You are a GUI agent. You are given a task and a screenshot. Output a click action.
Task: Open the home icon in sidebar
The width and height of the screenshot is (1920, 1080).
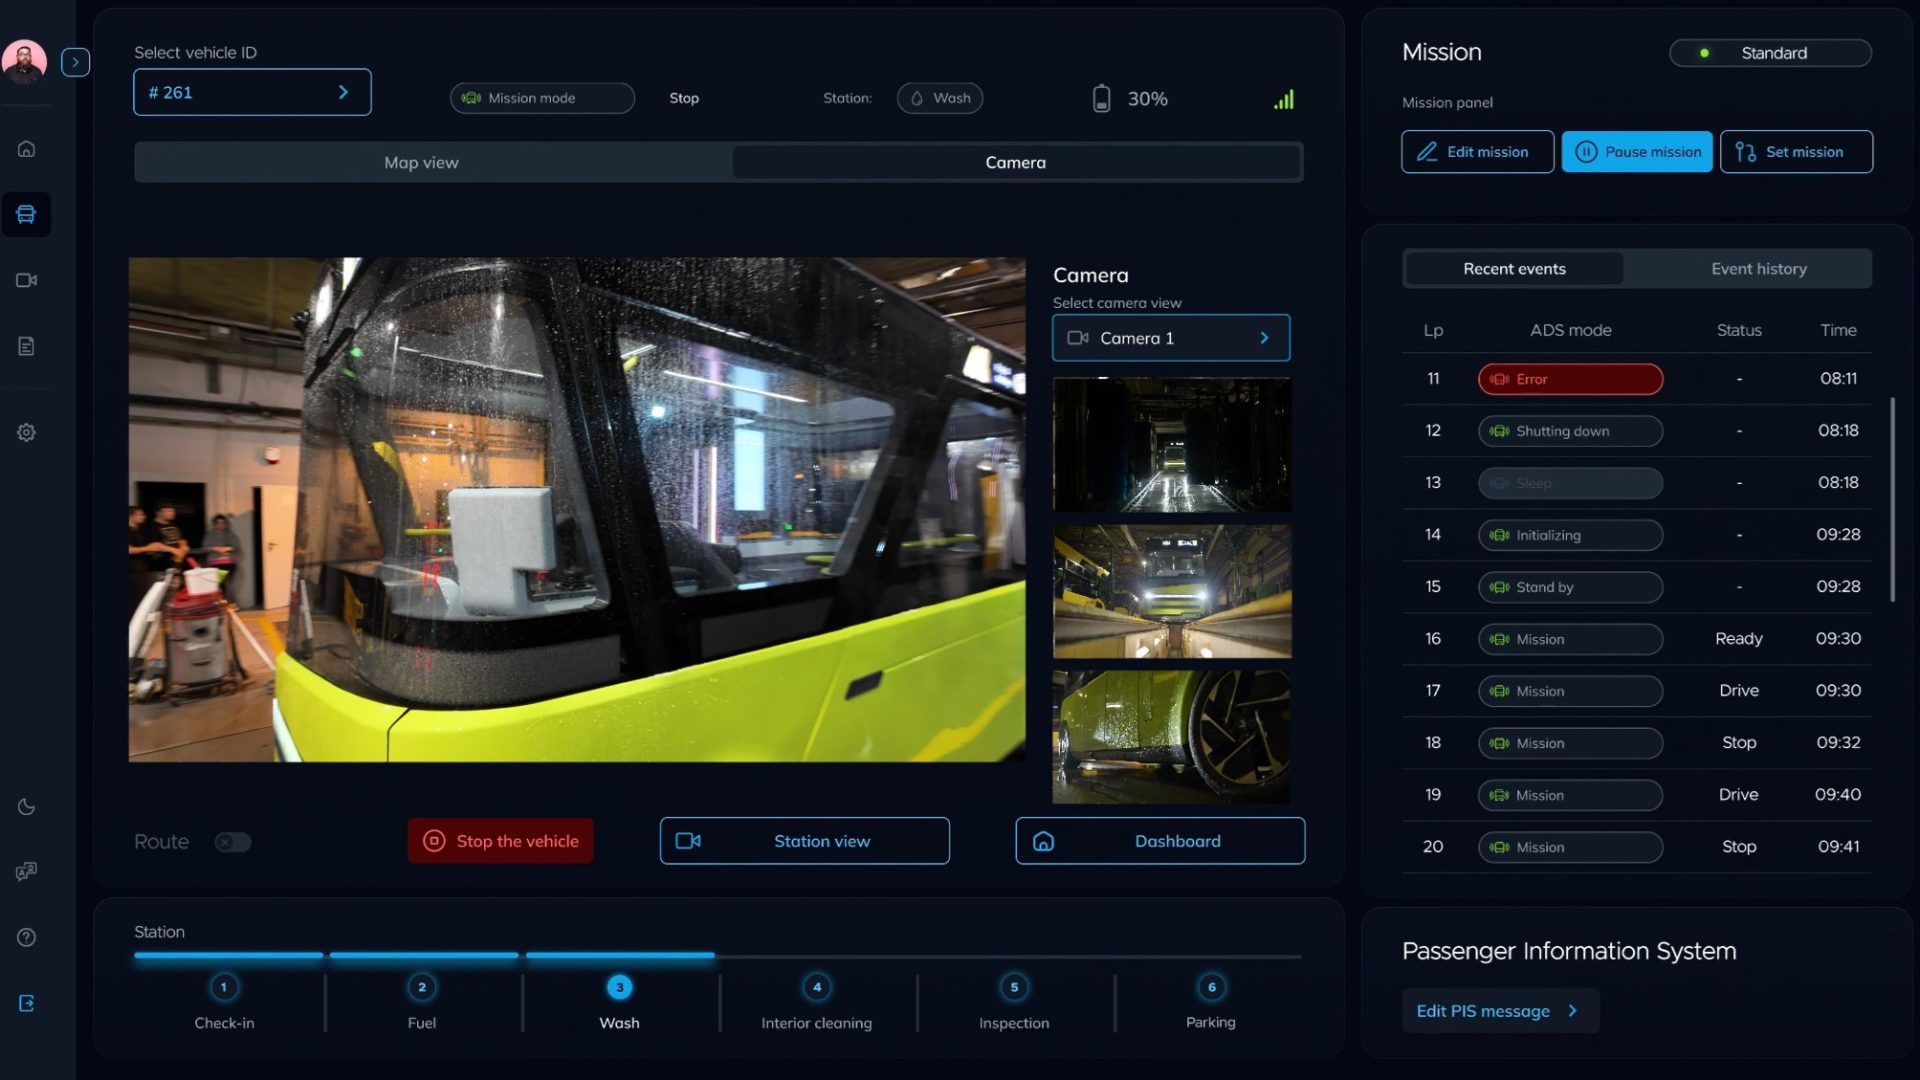(x=27, y=149)
